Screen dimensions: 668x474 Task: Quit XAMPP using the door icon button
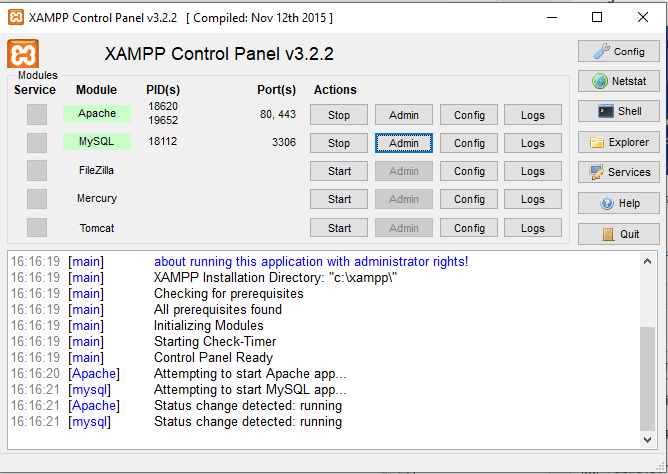pos(619,234)
